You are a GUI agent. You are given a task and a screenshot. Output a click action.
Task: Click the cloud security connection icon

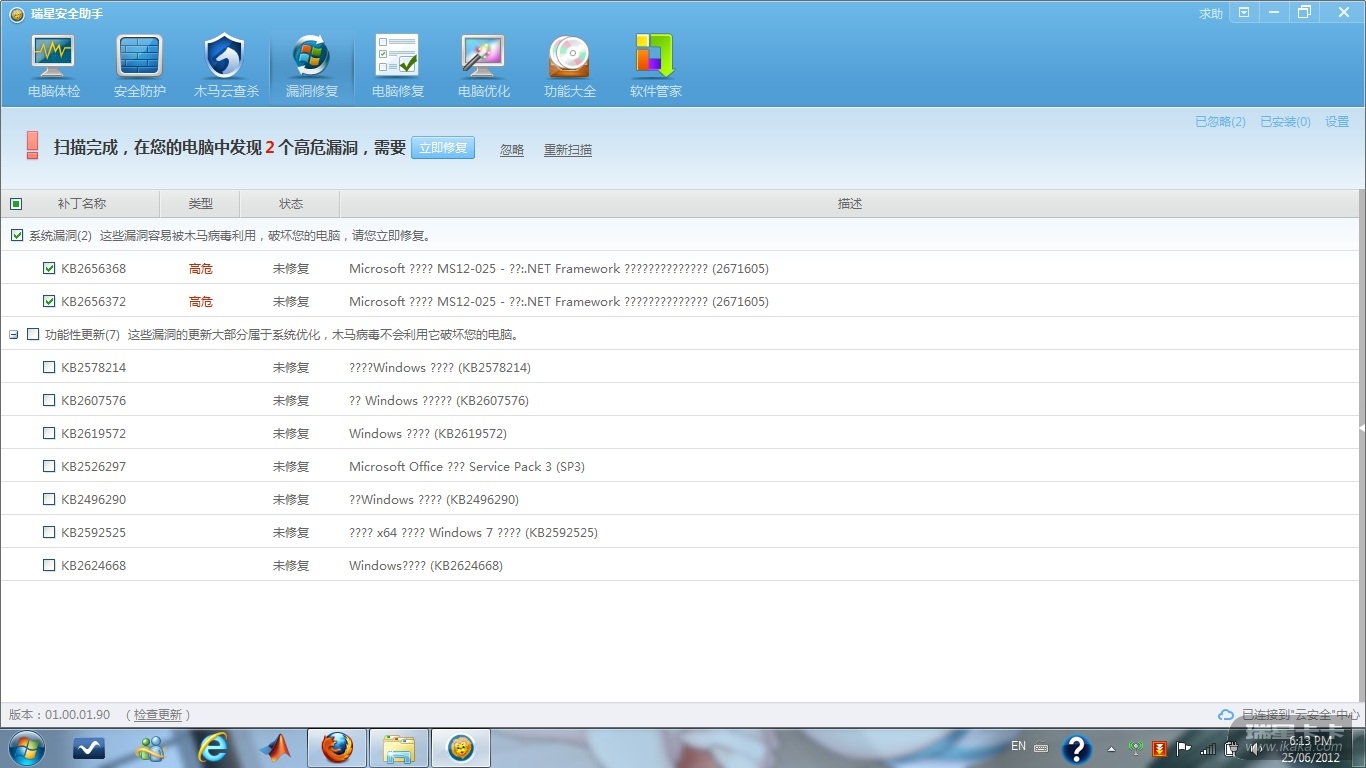(1226, 715)
